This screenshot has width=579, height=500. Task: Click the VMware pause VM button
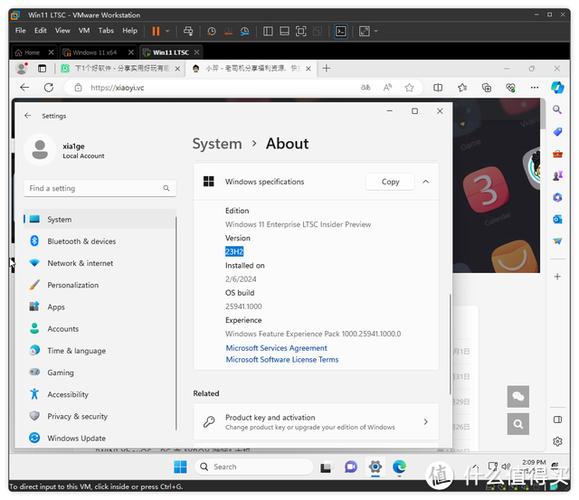click(x=156, y=31)
